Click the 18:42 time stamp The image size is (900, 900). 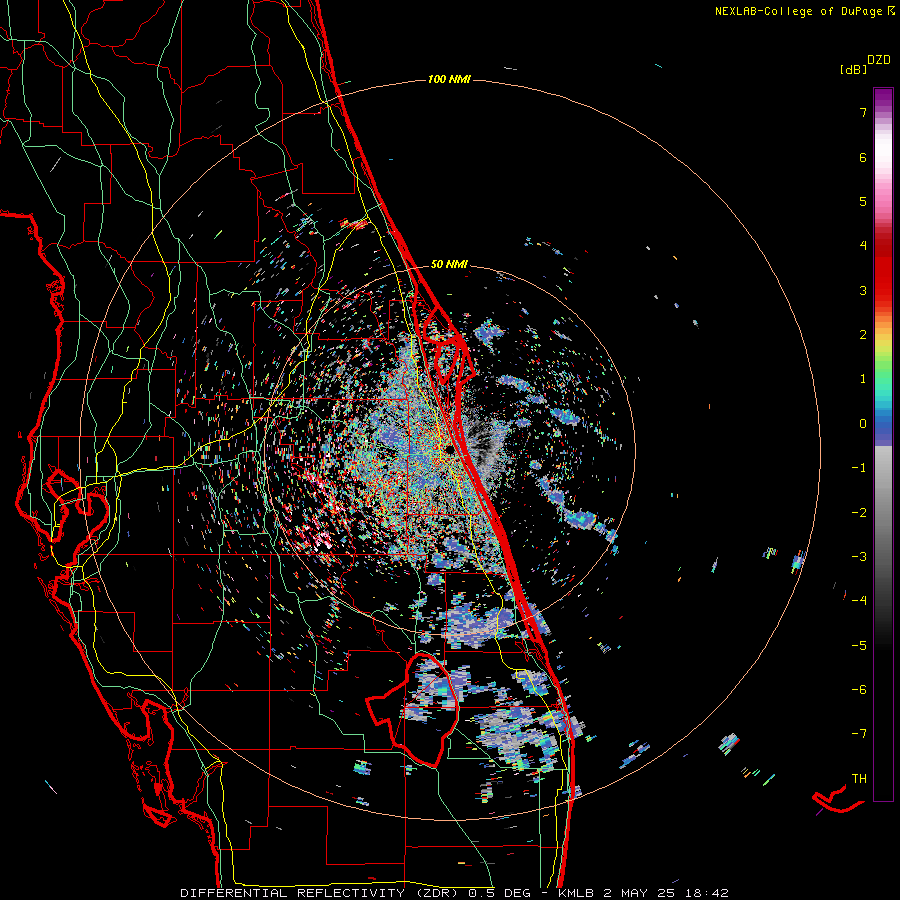point(708,893)
